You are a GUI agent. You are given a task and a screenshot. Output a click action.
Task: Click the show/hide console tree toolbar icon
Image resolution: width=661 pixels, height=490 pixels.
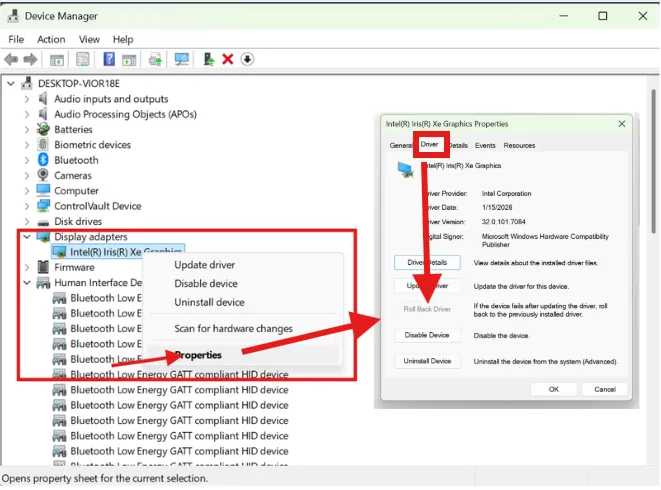click(56, 59)
